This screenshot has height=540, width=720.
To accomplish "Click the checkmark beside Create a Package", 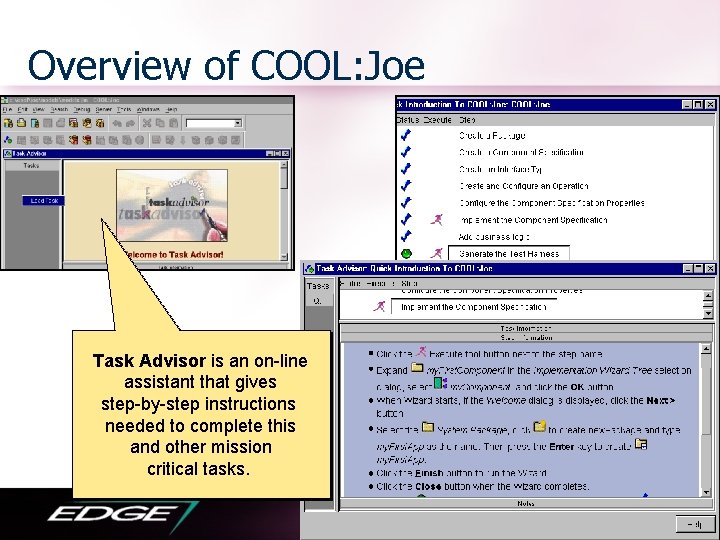I will click(406, 135).
